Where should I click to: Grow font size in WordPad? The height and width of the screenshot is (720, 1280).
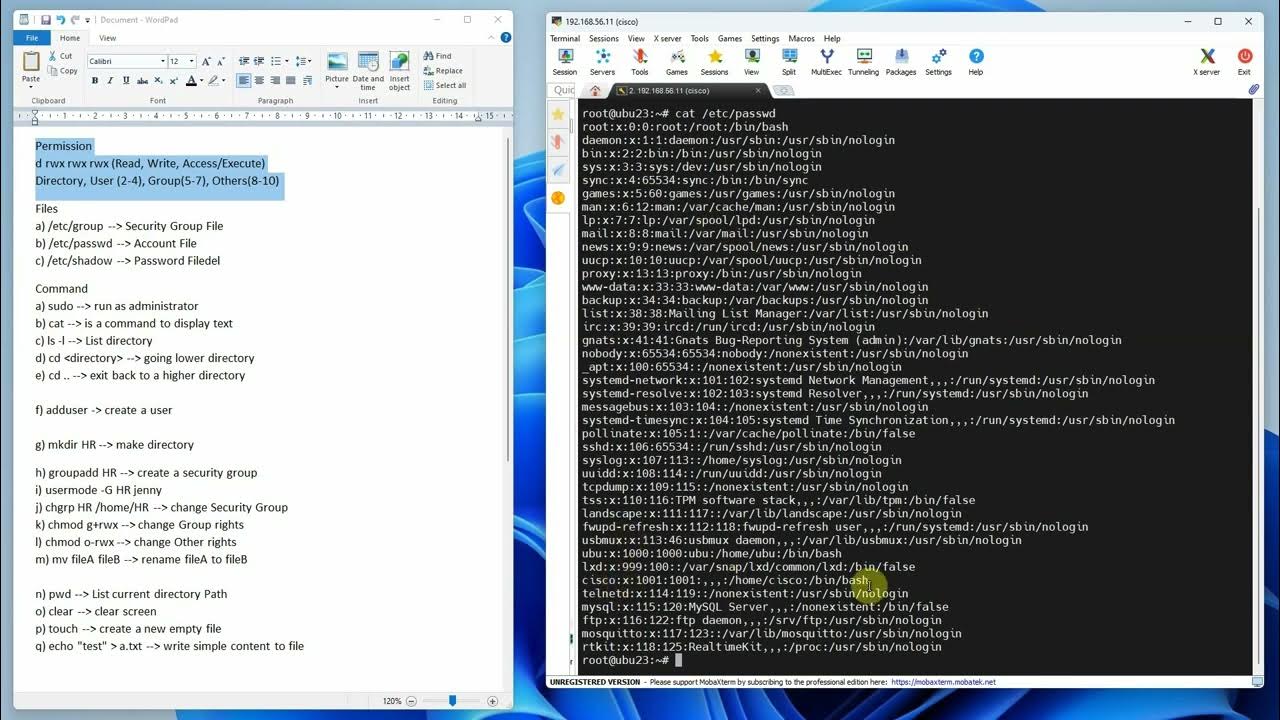coord(207,61)
